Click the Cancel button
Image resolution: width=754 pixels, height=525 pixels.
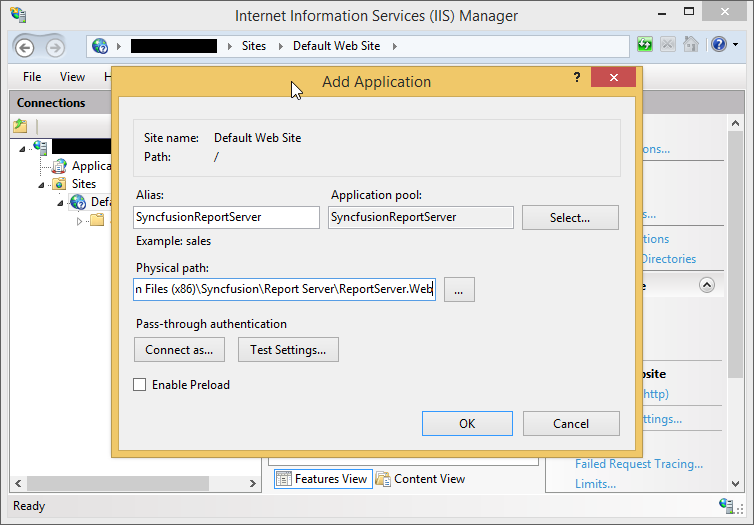point(571,424)
